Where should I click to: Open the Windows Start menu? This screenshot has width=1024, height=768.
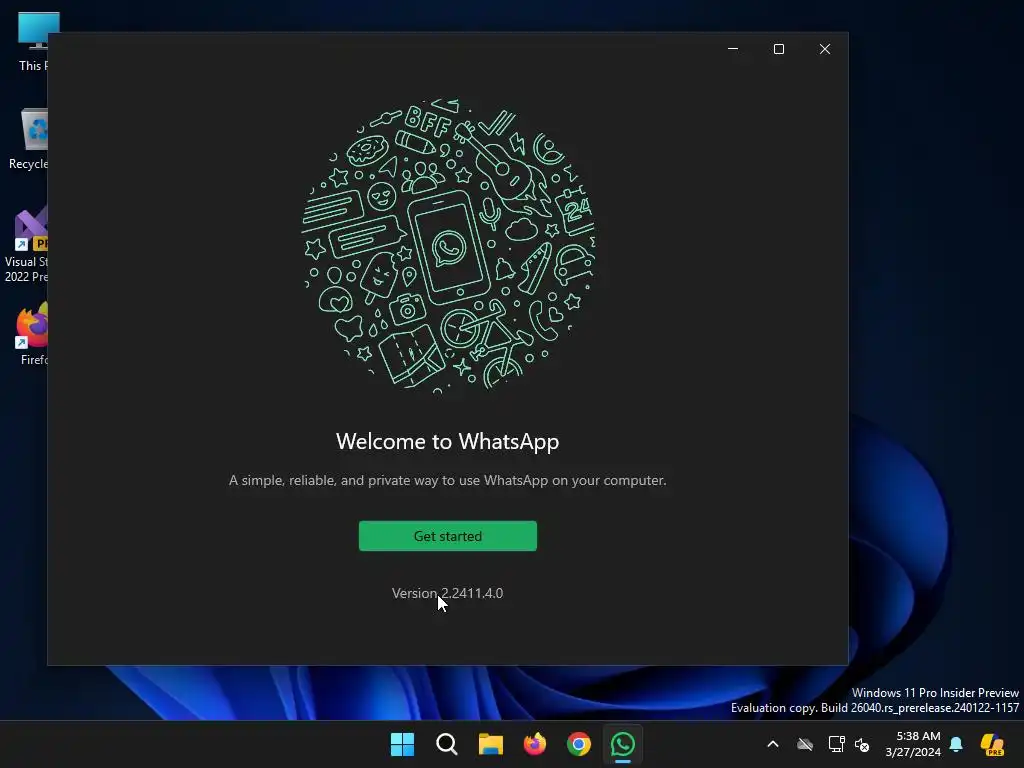pyautogui.click(x=402, y=744)
